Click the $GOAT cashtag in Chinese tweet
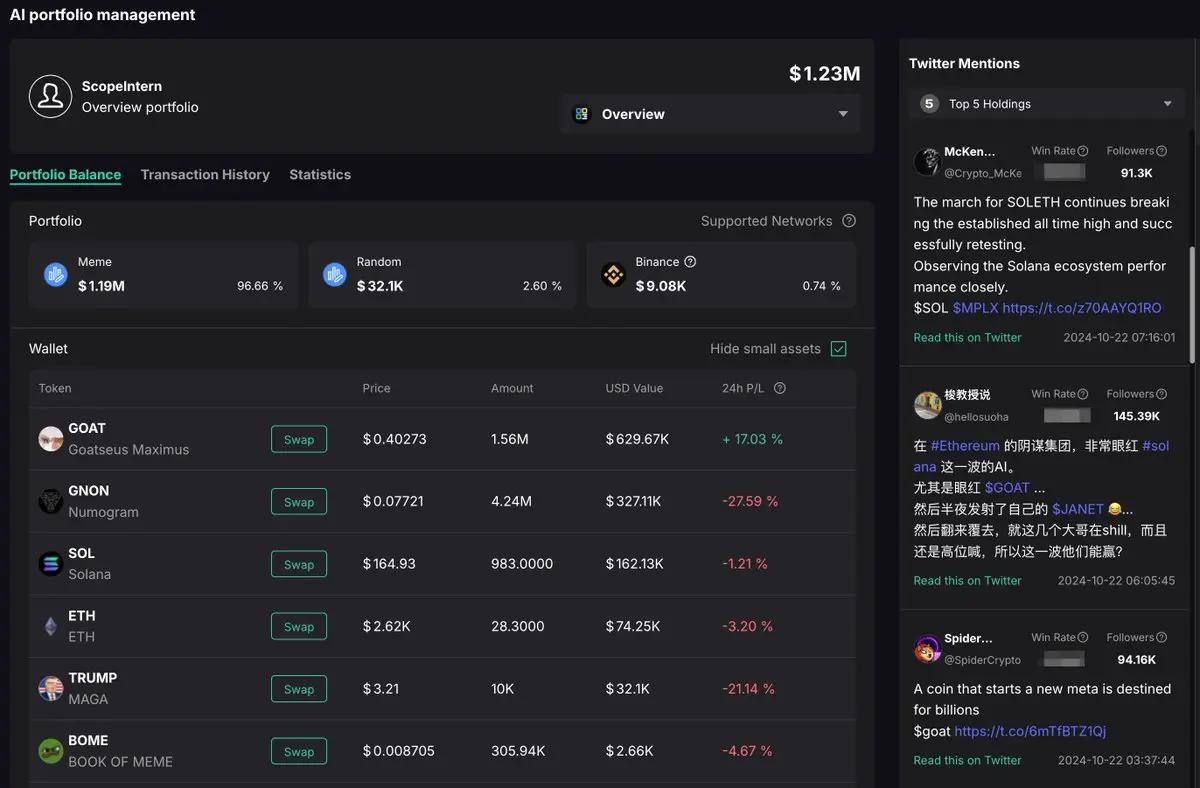The image size is (1200, 788). pos(1007,487)
